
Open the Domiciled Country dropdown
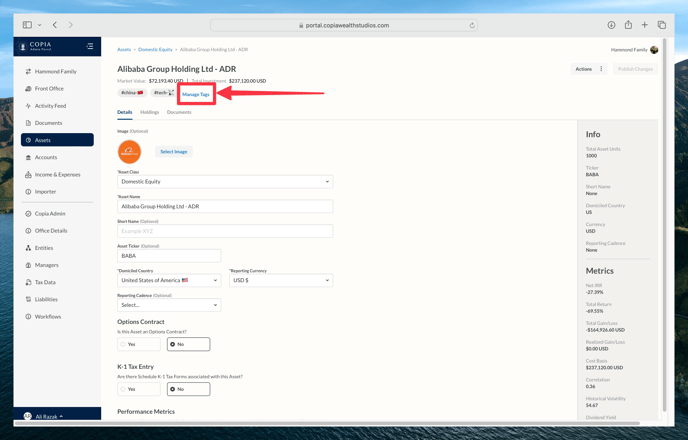click(x=169, y=280)
